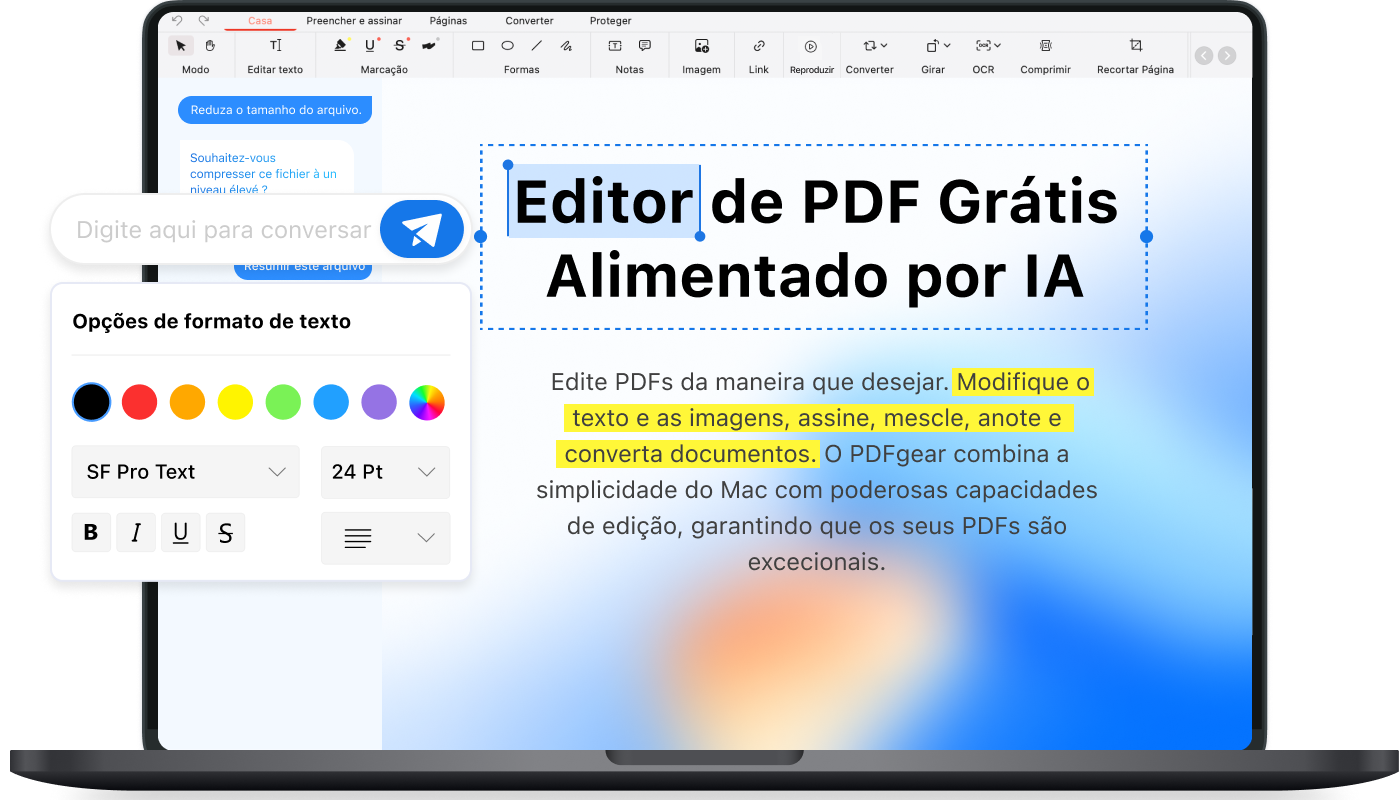Switch to the Converter tab
The width and height of the screenshot is (1400, 800).
[529, 20]
